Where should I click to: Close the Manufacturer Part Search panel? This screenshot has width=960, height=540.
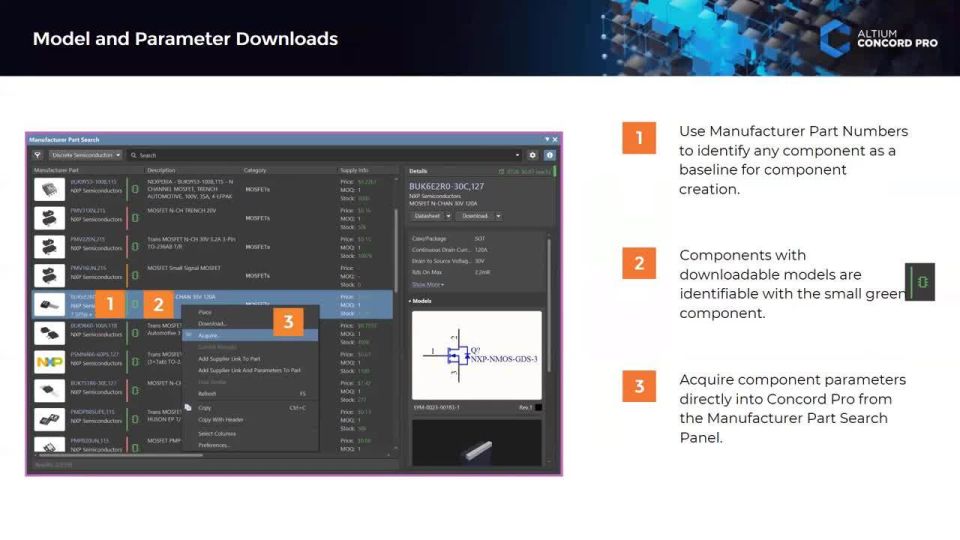(555, 140)
